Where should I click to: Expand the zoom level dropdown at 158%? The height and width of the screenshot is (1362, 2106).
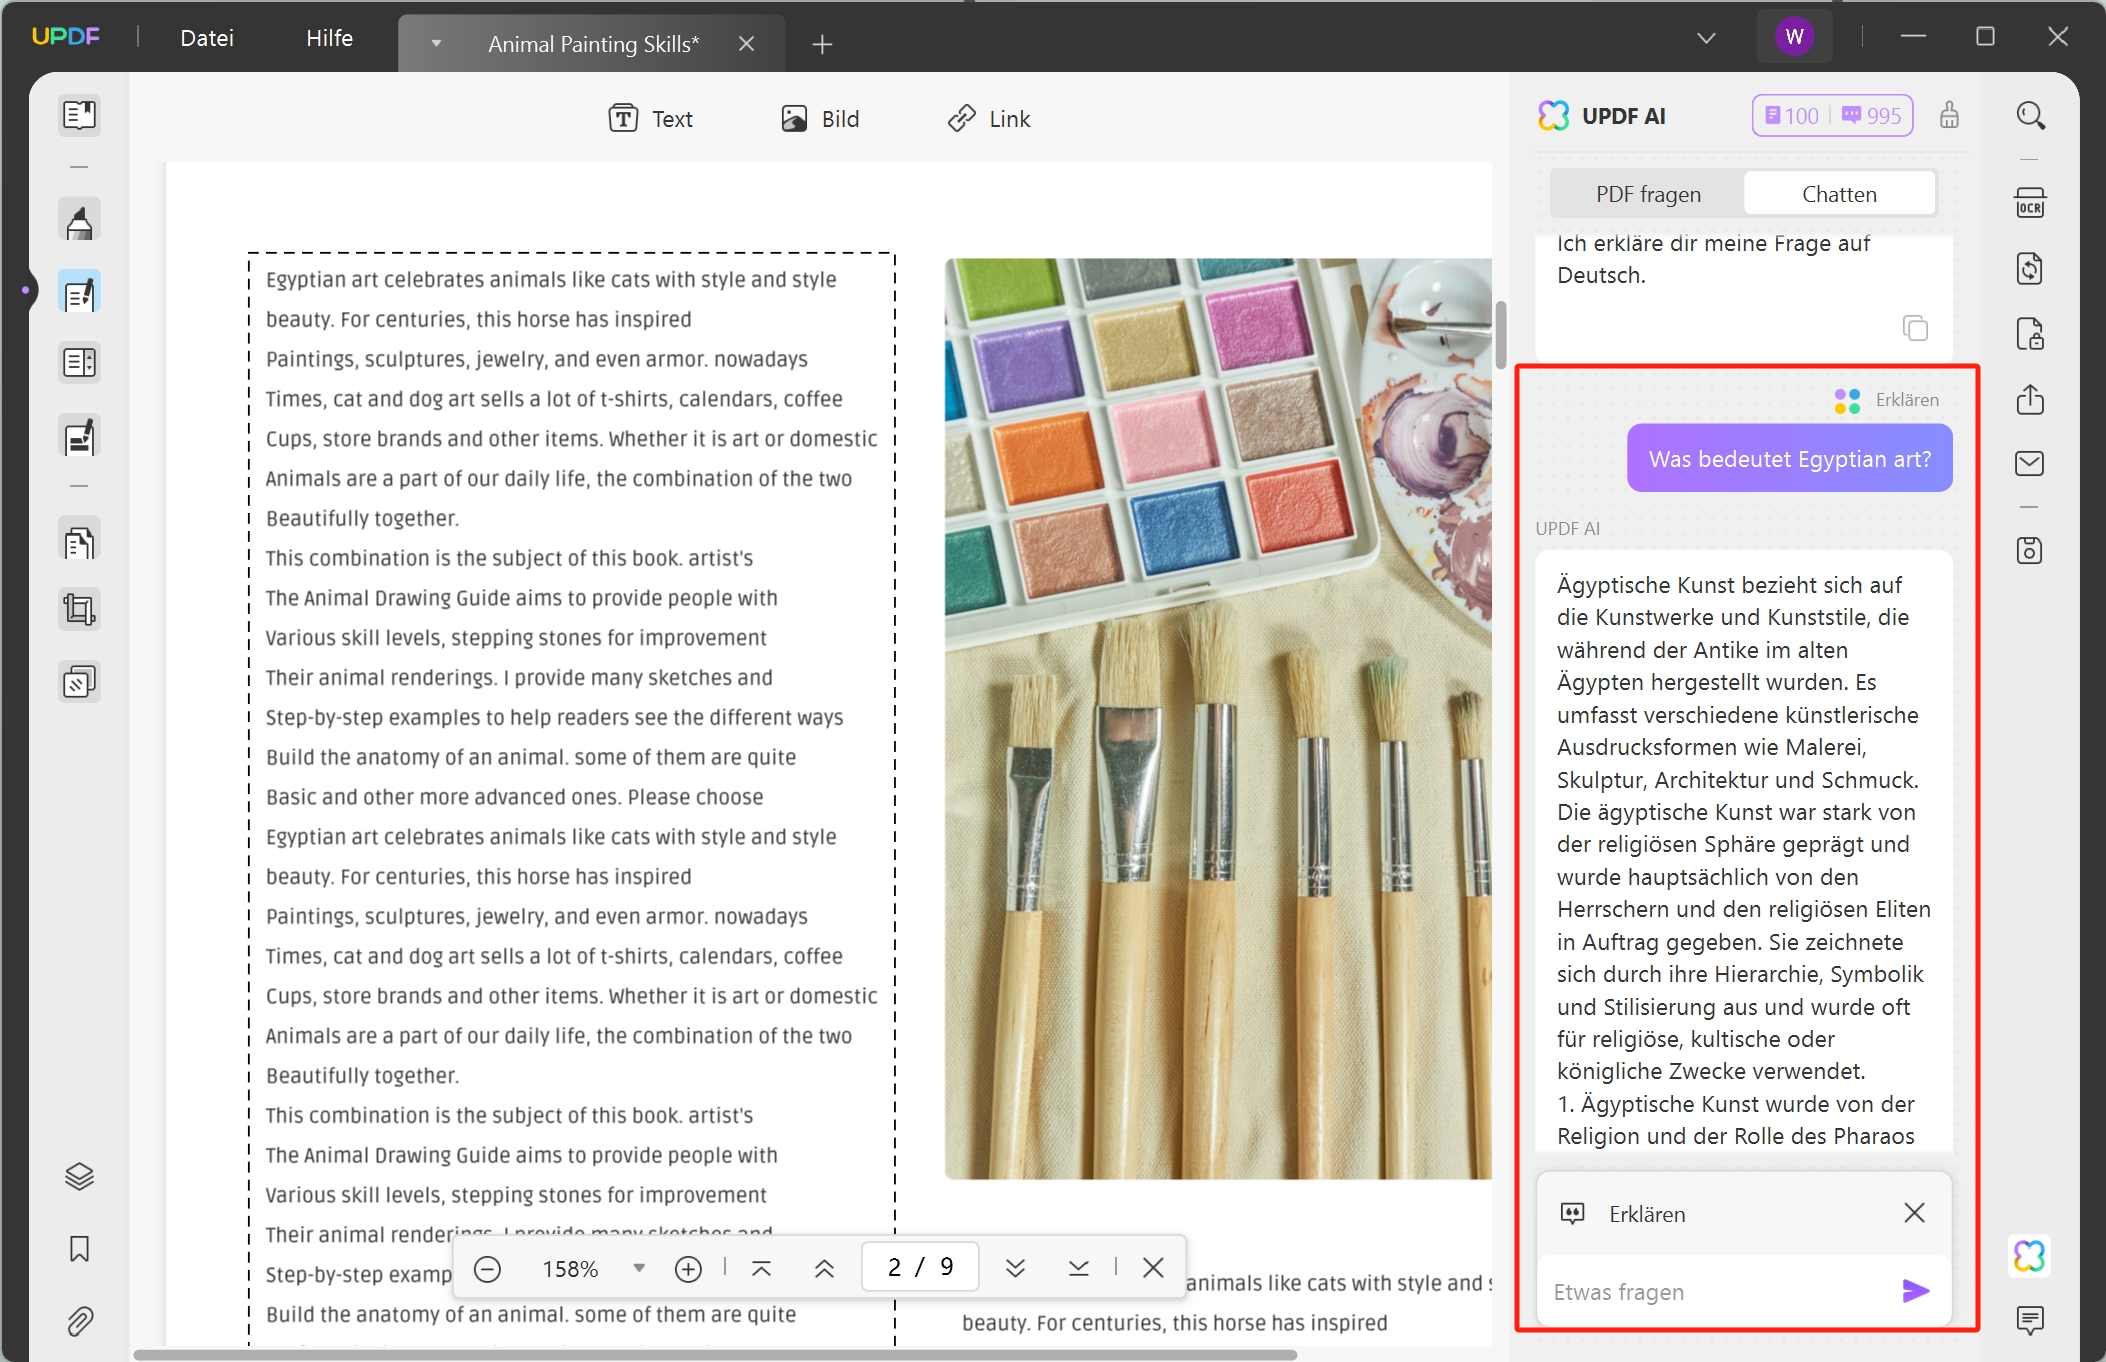(639, 1267)
